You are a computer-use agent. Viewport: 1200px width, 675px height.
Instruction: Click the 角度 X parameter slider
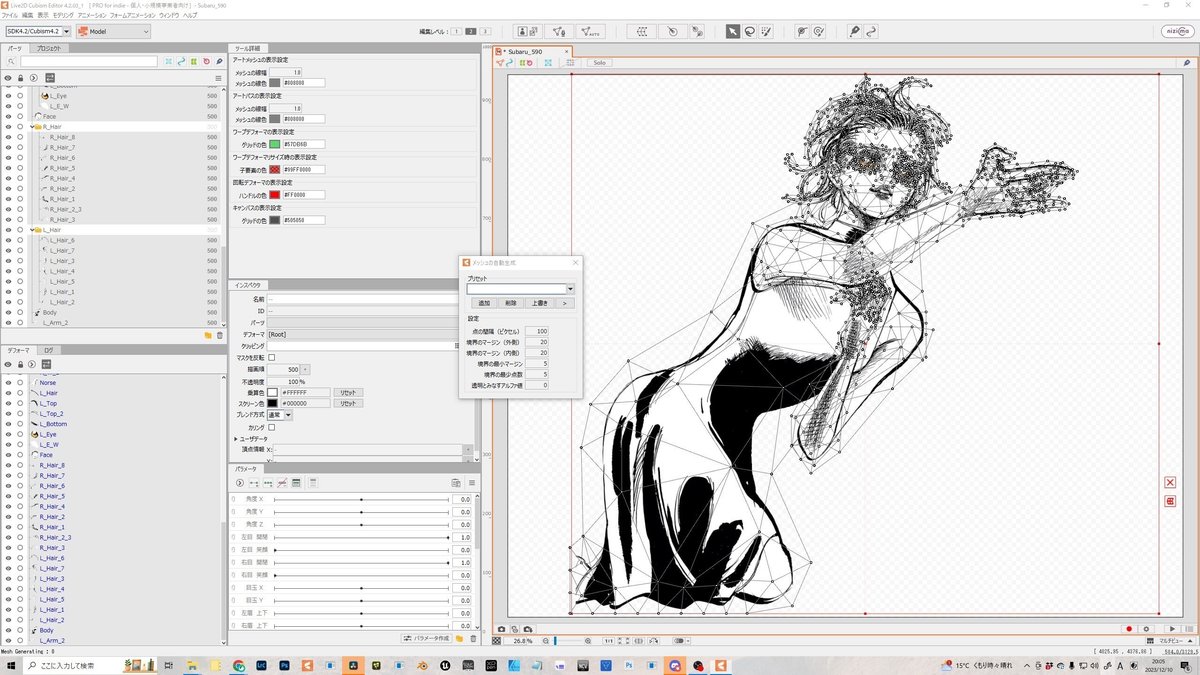(361, 499)
